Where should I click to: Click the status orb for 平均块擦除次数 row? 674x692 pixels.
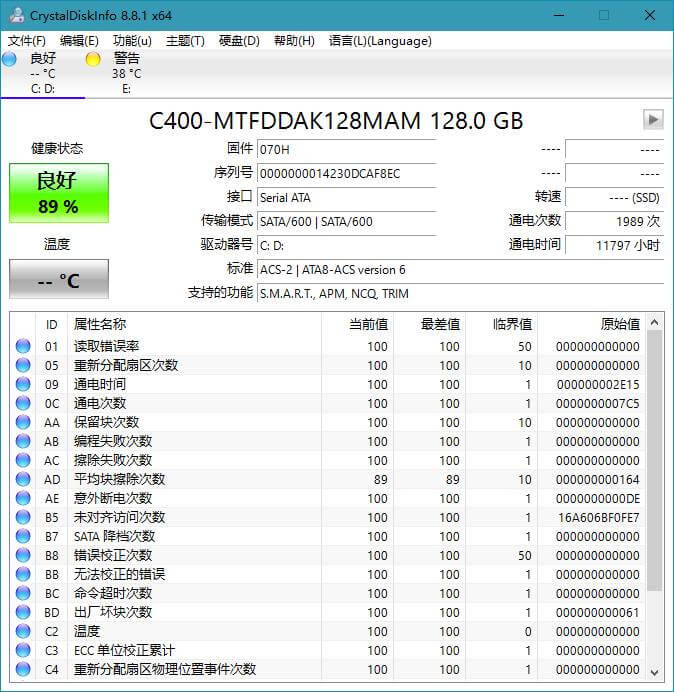pyautogui.click(x=23, y=479)
